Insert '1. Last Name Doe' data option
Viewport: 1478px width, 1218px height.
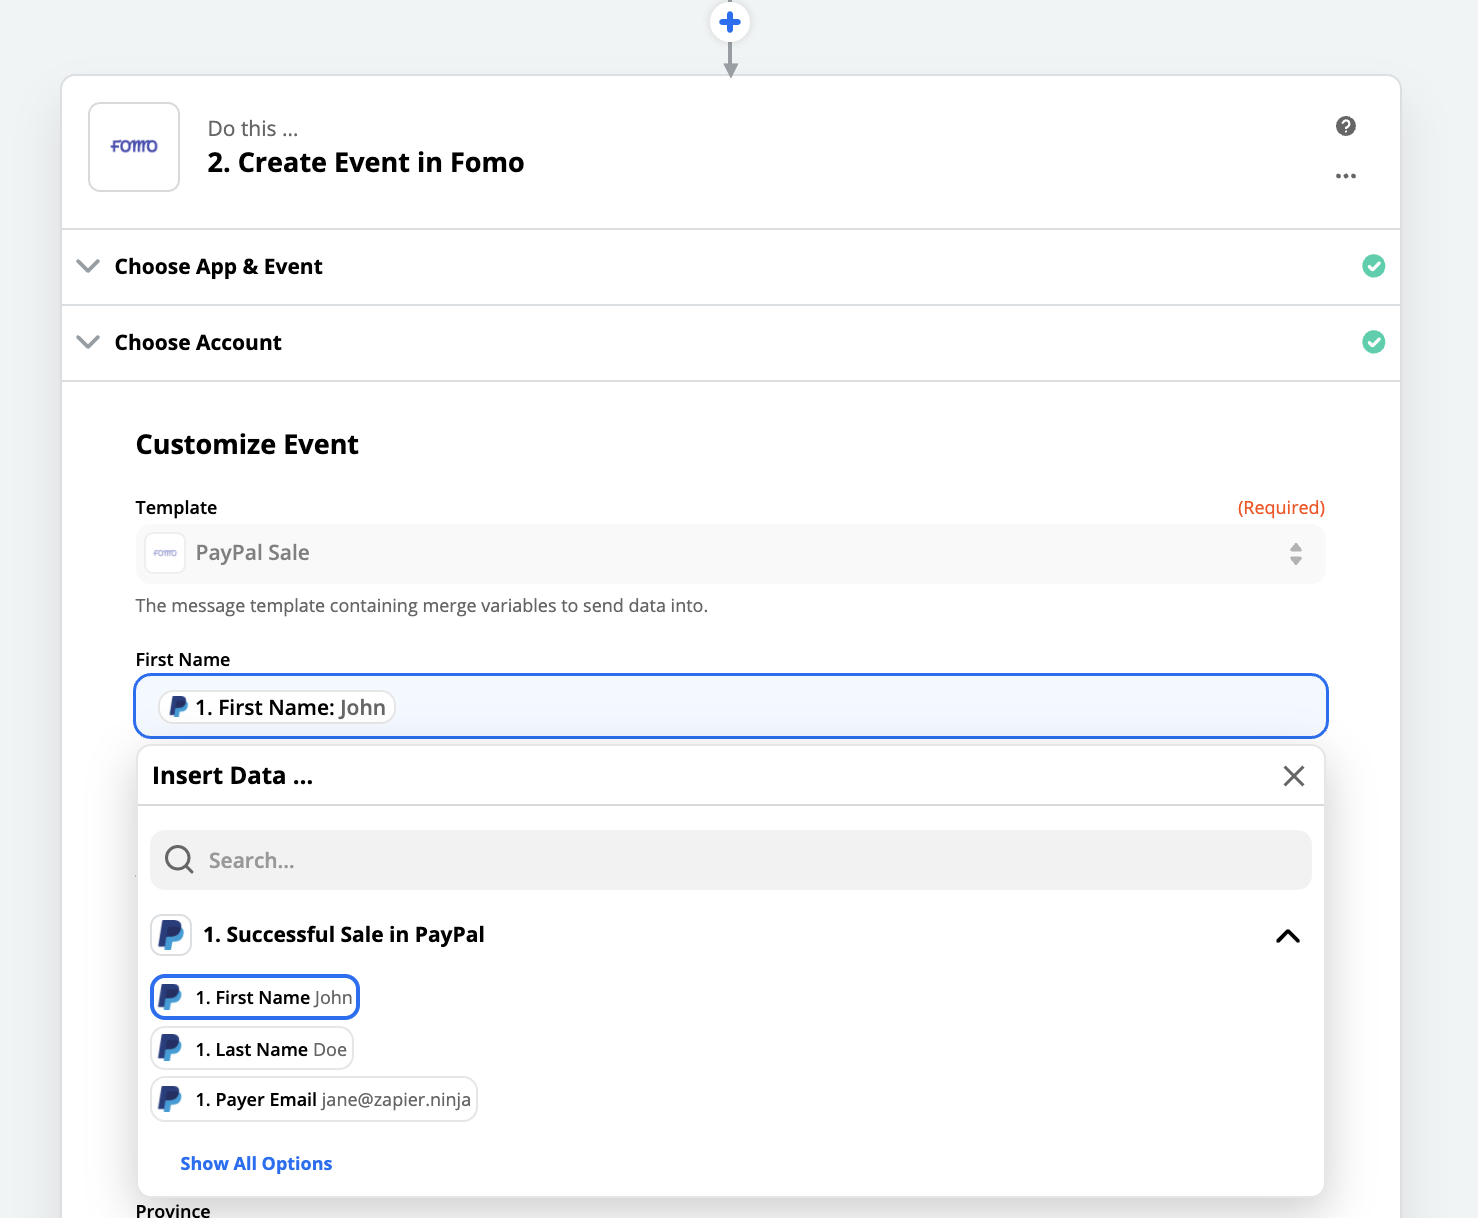click(x=252, y=1049)
